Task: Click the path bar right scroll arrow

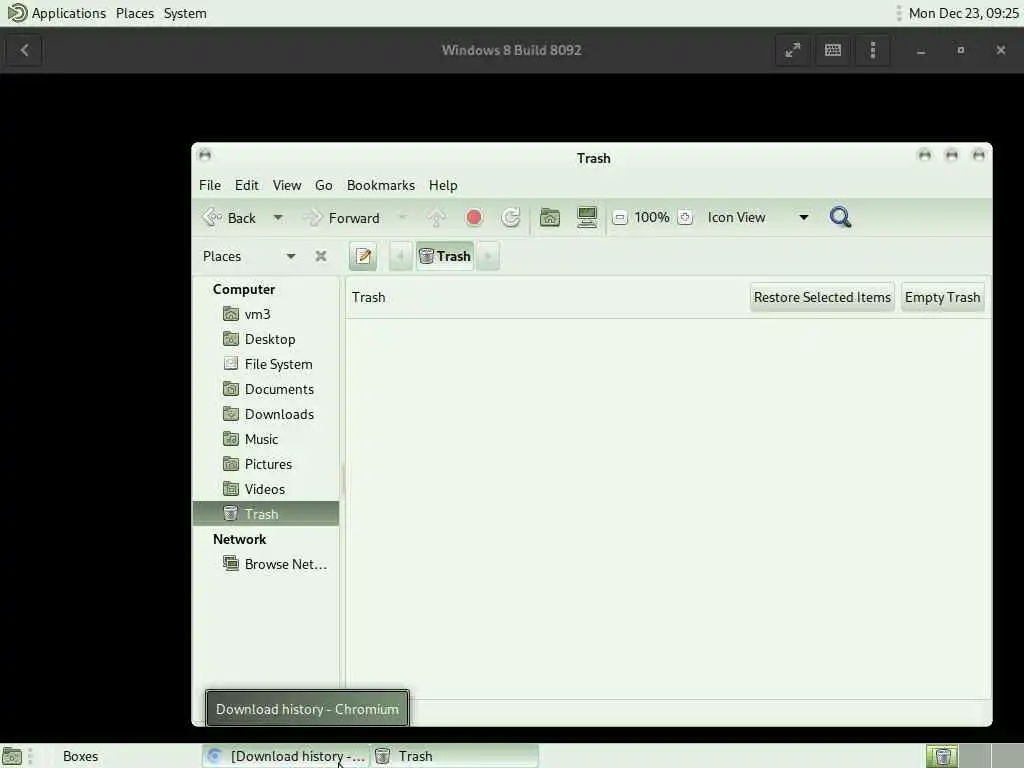Action: 488,256
